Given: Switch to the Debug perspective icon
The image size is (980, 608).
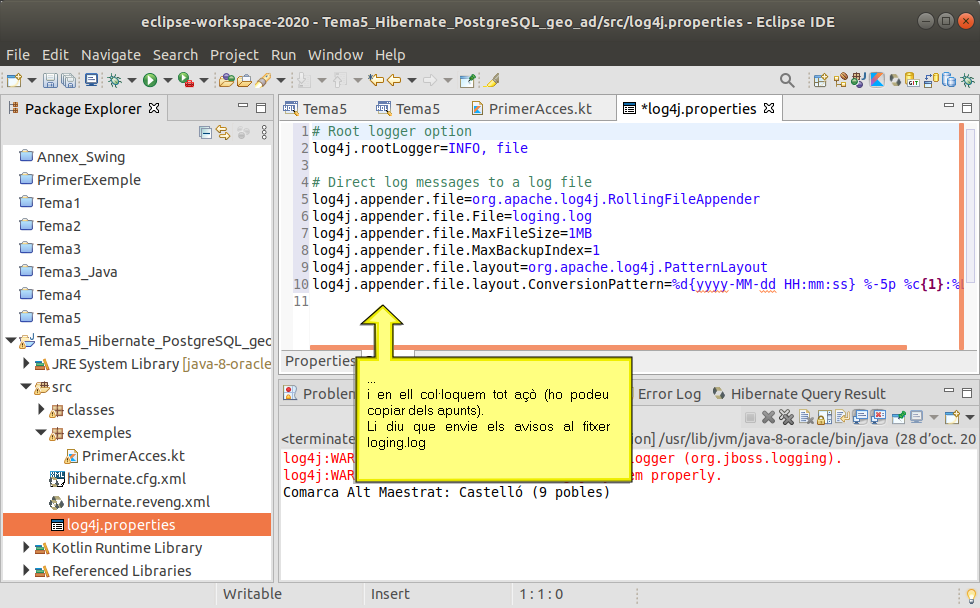Looking at the screenshot, I should coord(968,80).
